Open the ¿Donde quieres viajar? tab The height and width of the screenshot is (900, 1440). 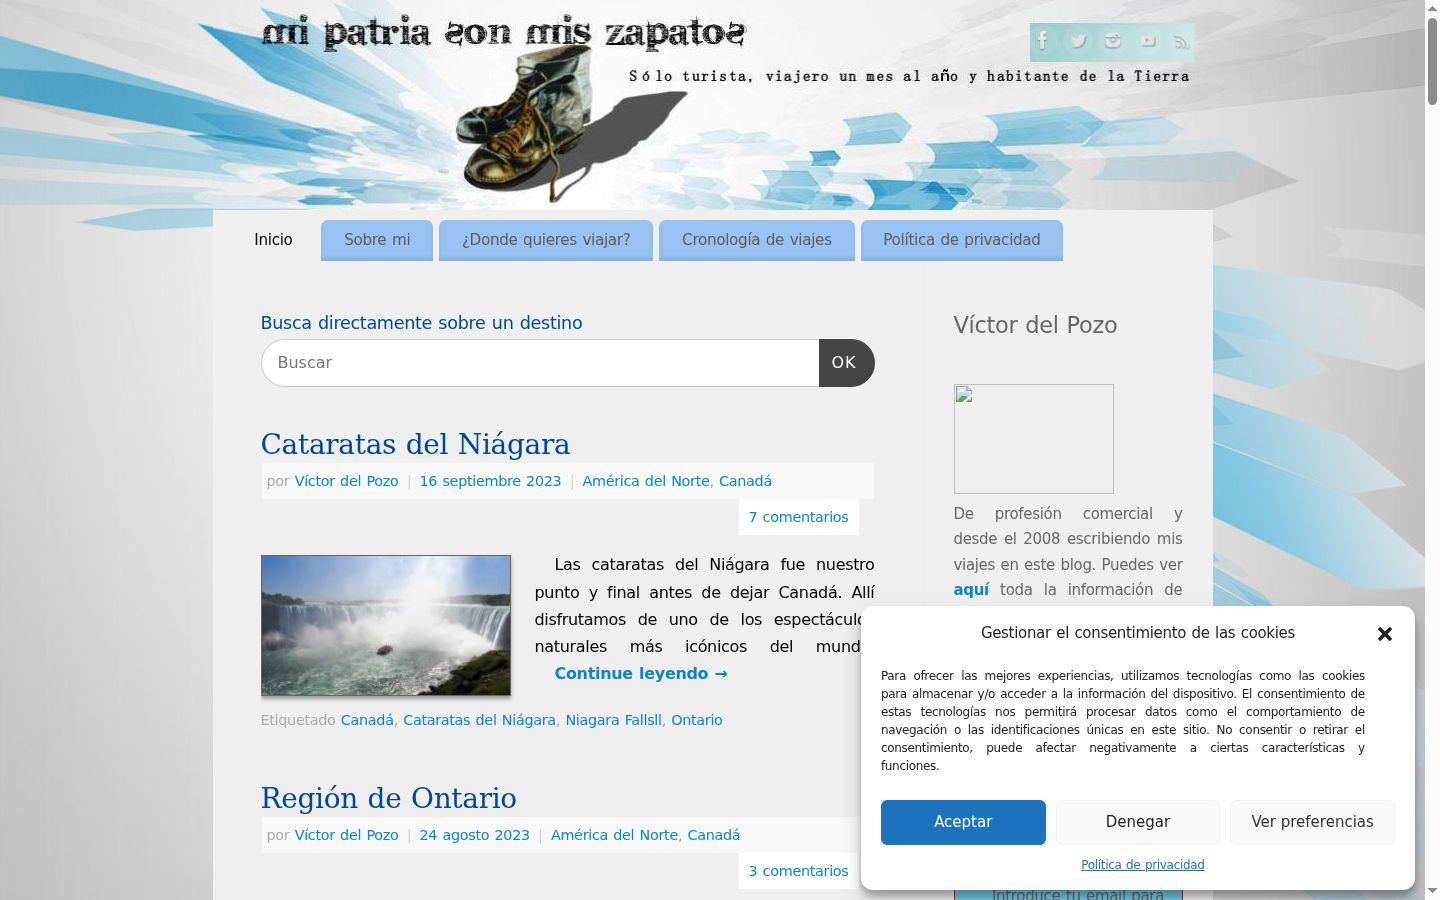[x=546, y=240]
